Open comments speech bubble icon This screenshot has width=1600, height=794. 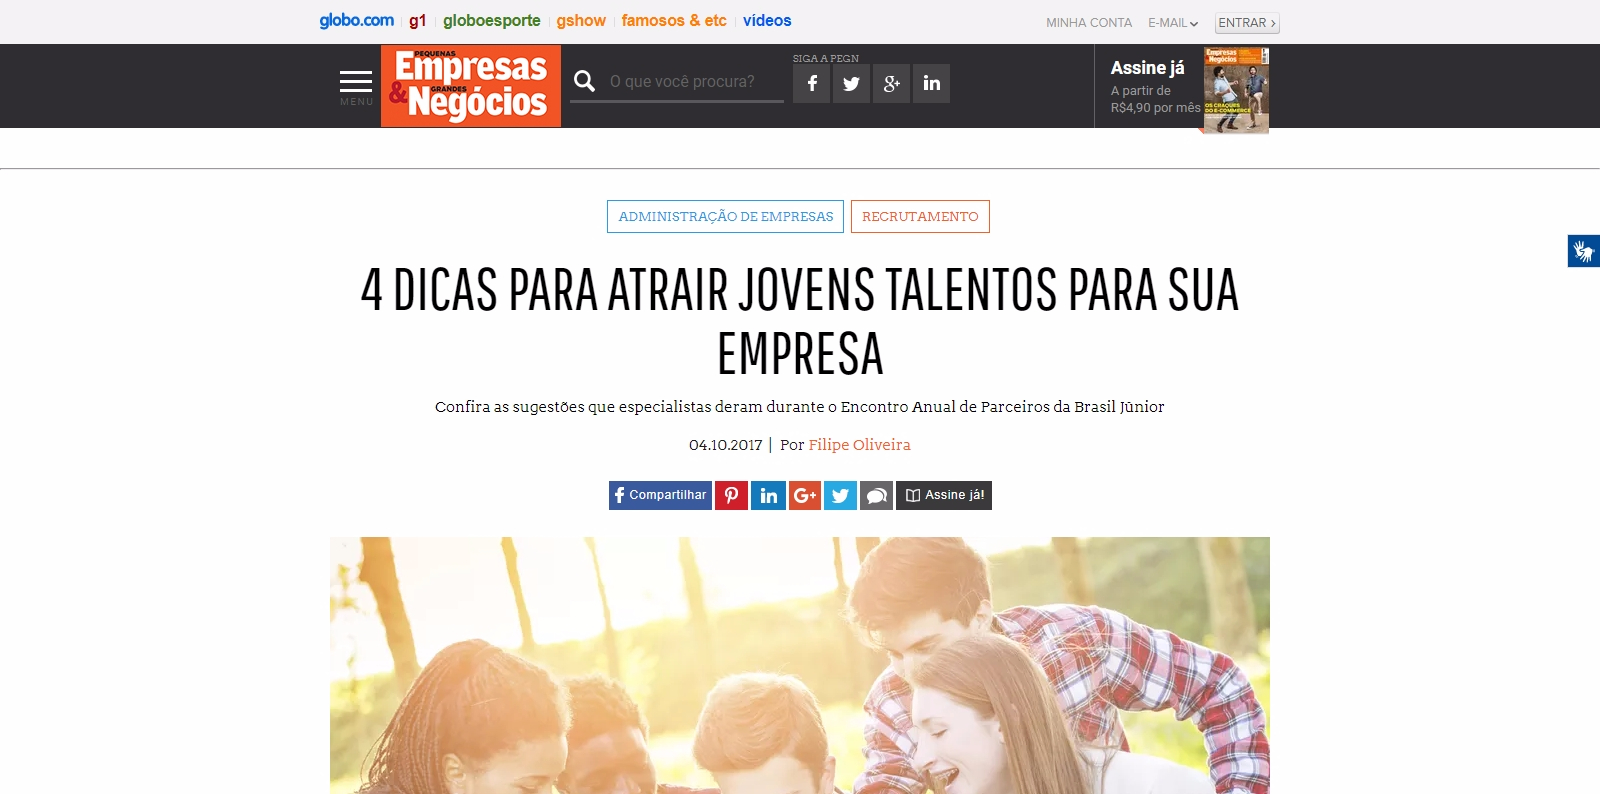point(876,495)
